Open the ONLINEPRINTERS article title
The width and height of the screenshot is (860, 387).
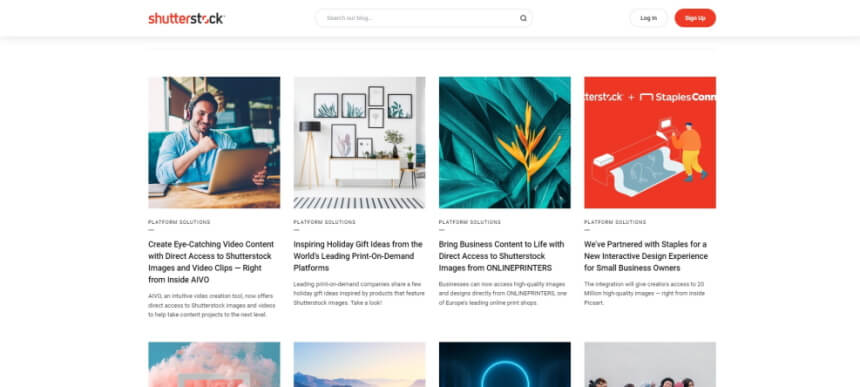501,256
